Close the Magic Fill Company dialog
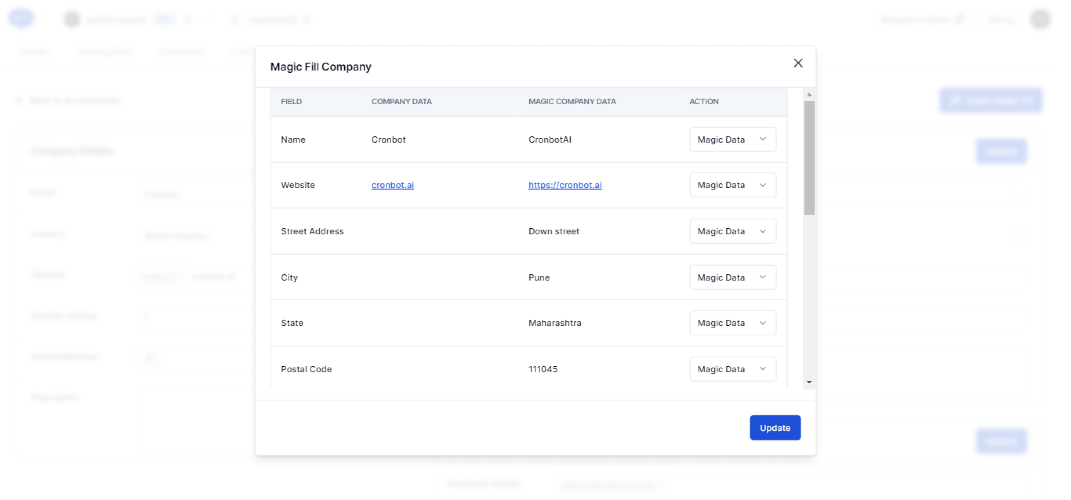1071x500 pixels. (798, 63)
